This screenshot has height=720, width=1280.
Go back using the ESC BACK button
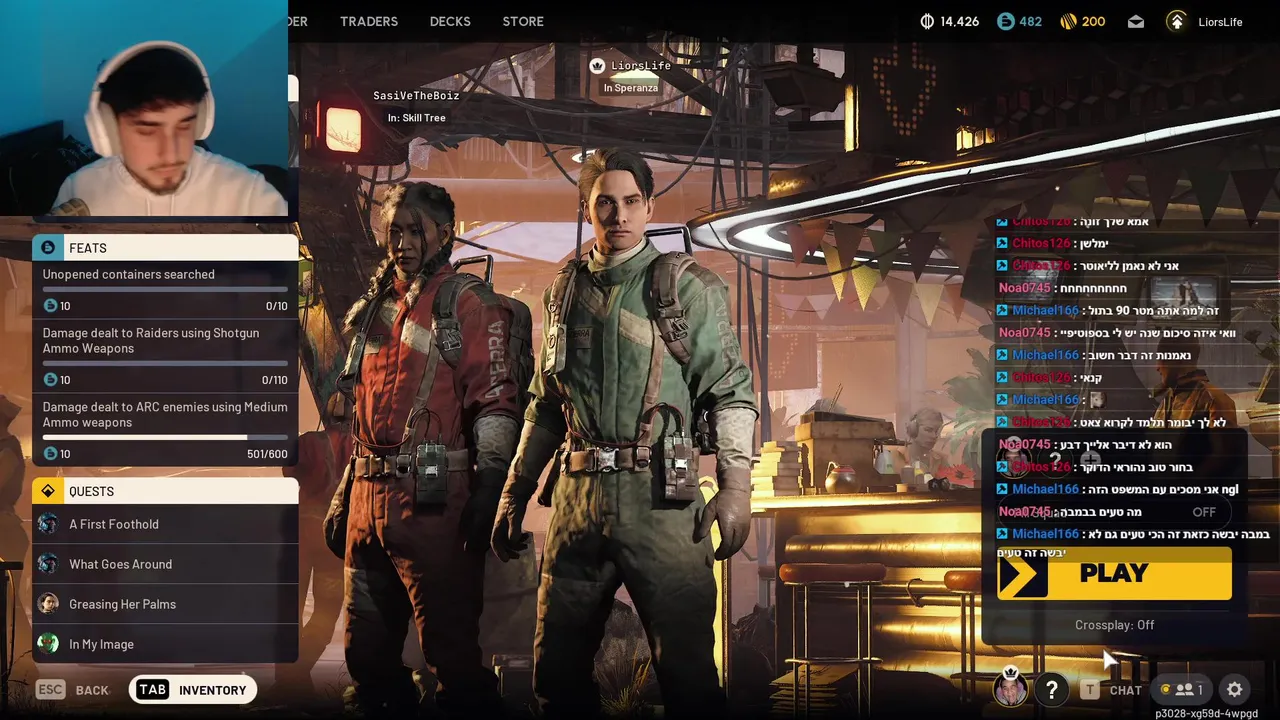click(72, 689)
